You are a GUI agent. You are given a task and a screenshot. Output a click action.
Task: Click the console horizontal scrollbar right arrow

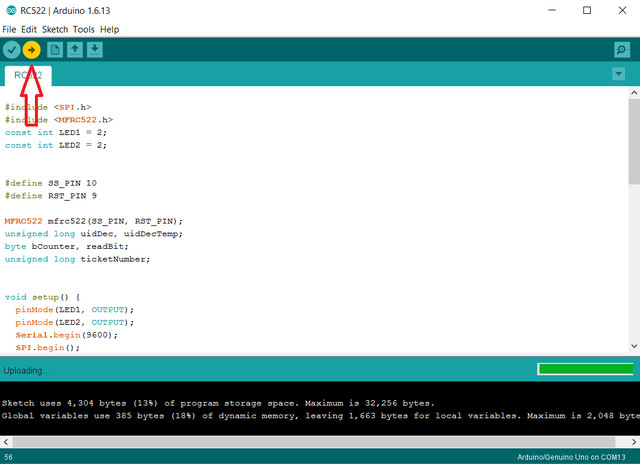pos(633,441)
